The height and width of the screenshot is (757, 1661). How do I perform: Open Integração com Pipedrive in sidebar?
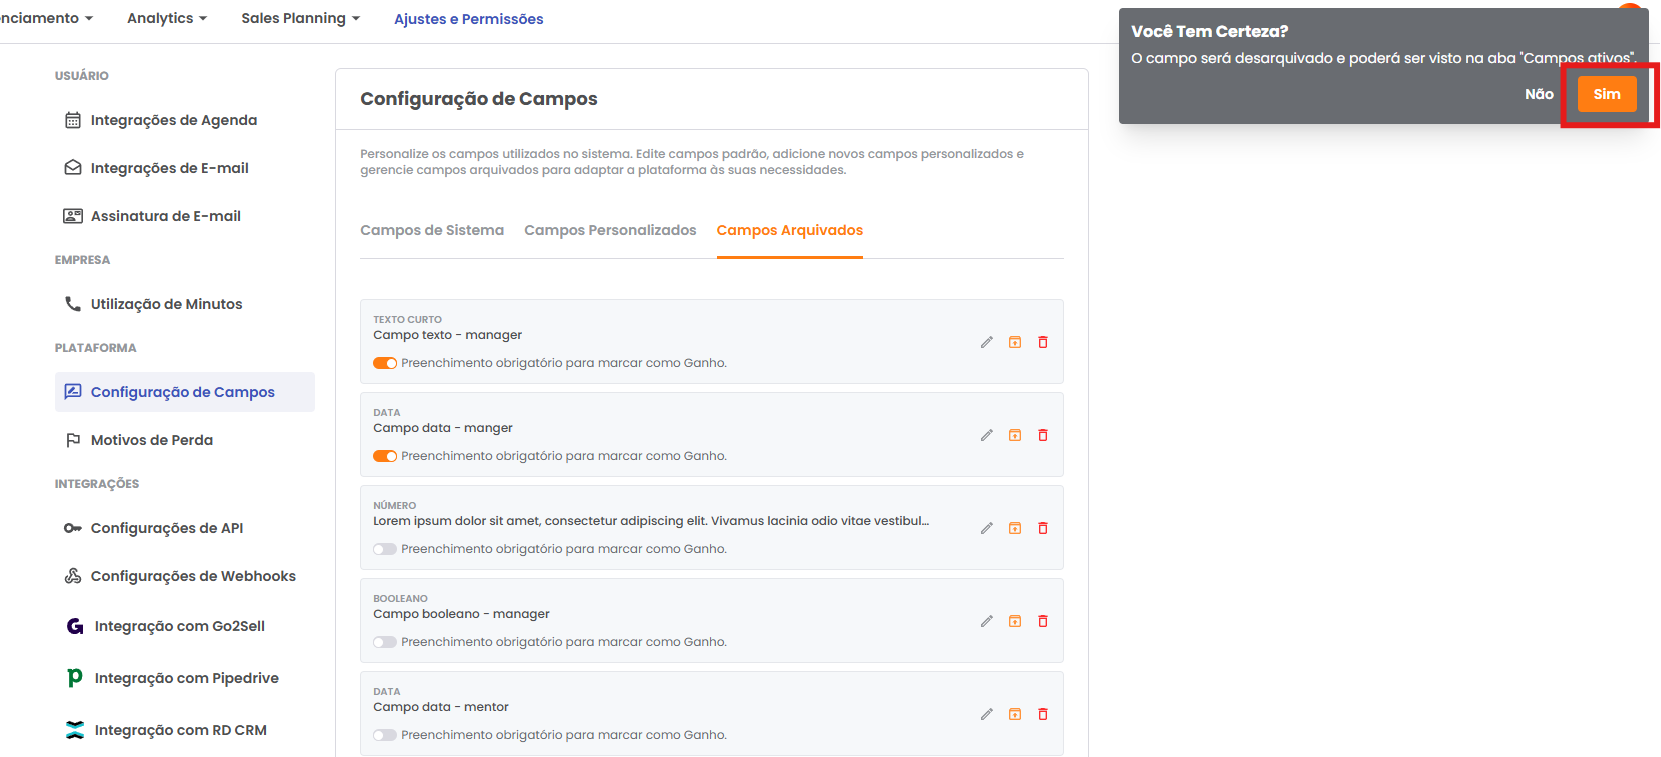[x=186, y=678]
